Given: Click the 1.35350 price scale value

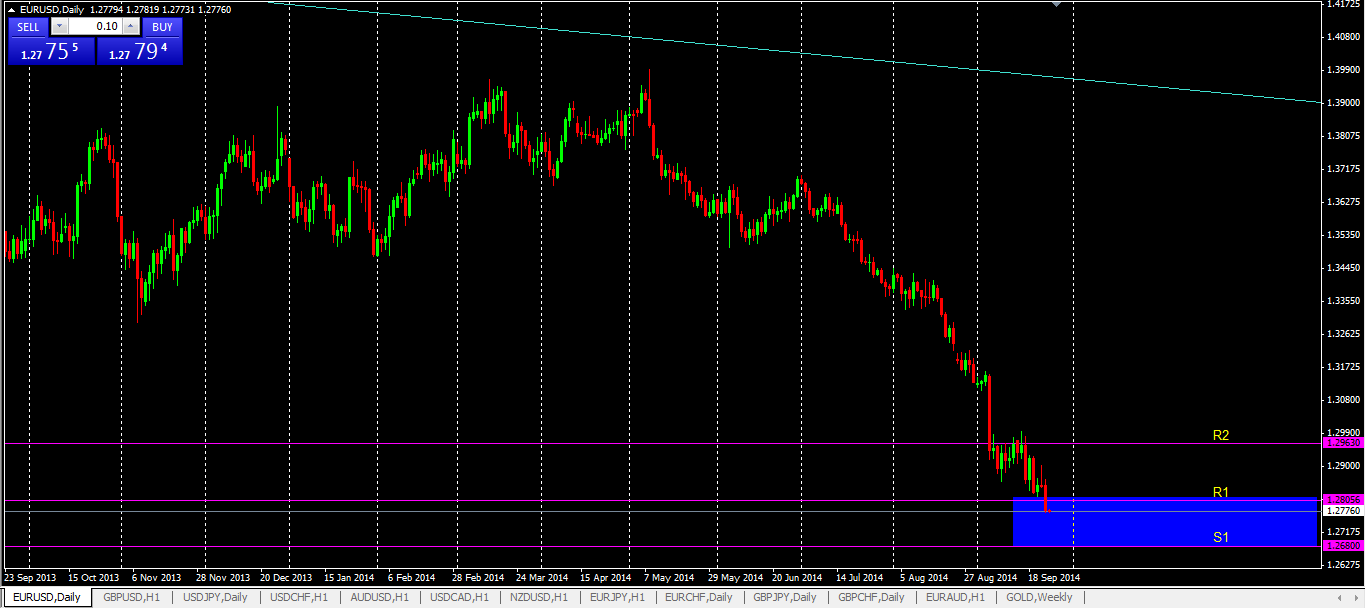Looking at the screenshot, I should tap(1342, 235).
